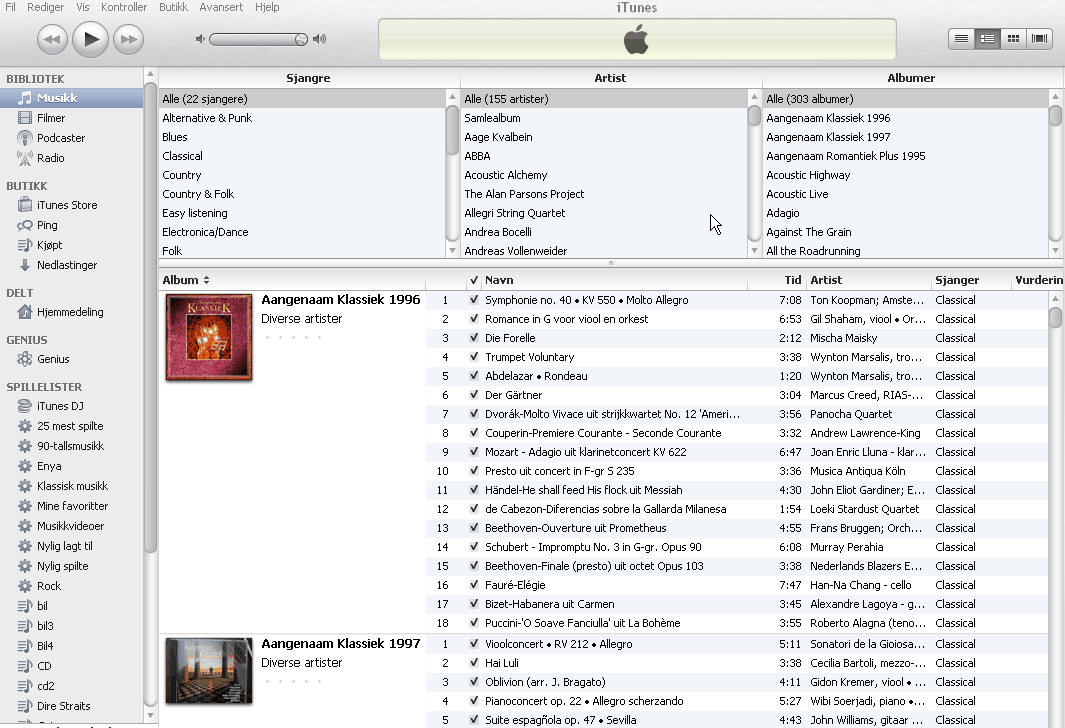The width and height of the screenshot is (1065, 728).
Task: Uncheck Symphonie no. 40 track checkbox
Action: 473,299
